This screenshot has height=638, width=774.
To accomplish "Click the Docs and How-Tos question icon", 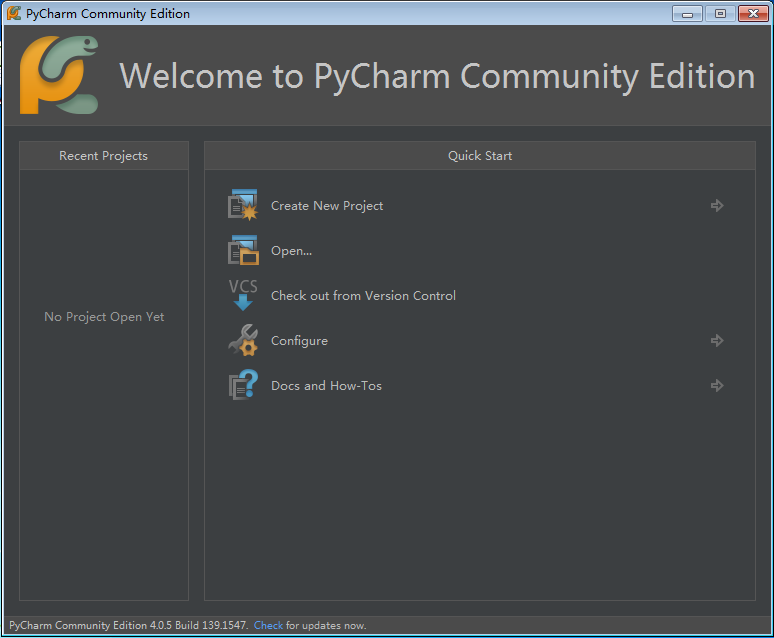I will click(x=243, y=385).
